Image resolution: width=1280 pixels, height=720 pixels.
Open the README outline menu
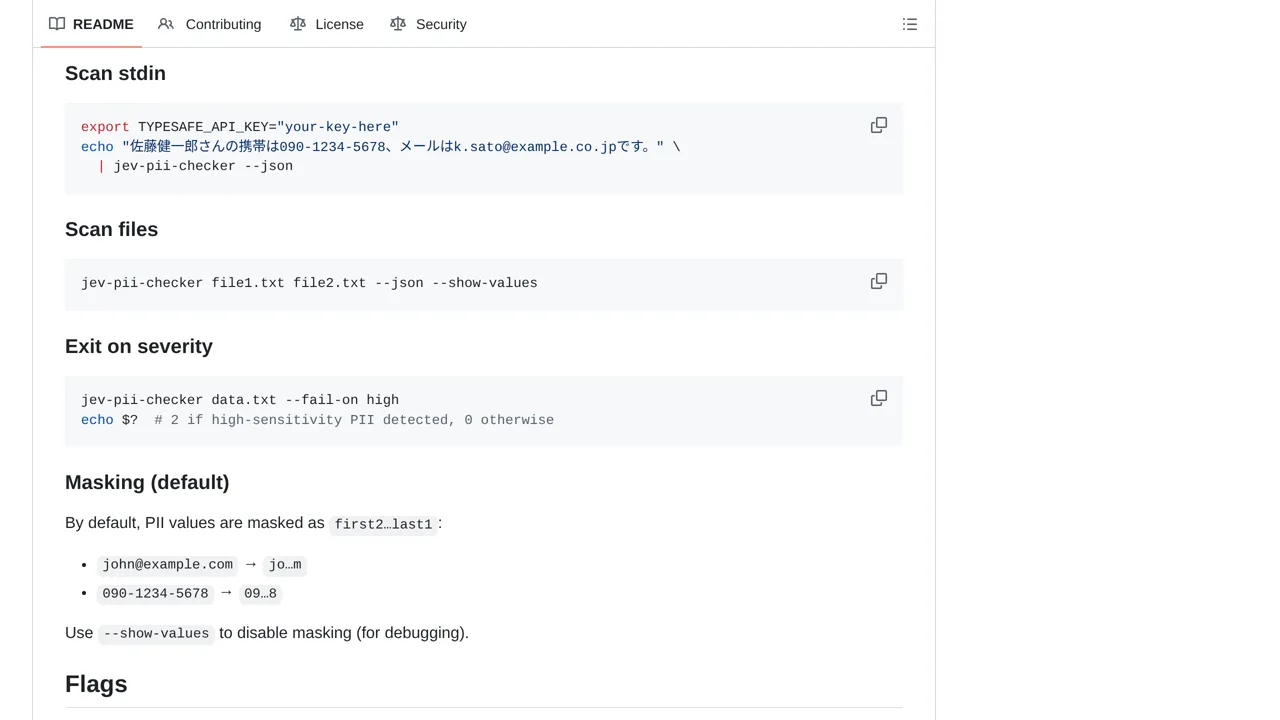click(x=910, y=24)
